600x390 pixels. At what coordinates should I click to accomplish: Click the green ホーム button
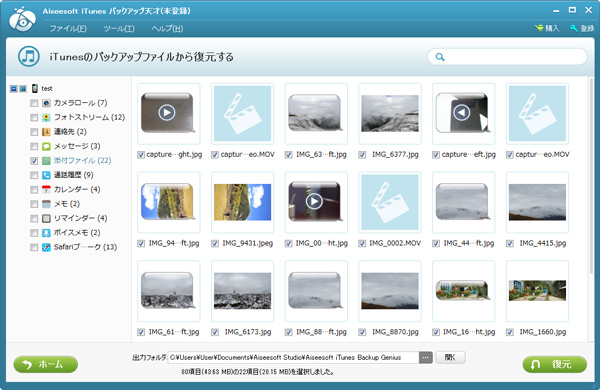[46, 364]
